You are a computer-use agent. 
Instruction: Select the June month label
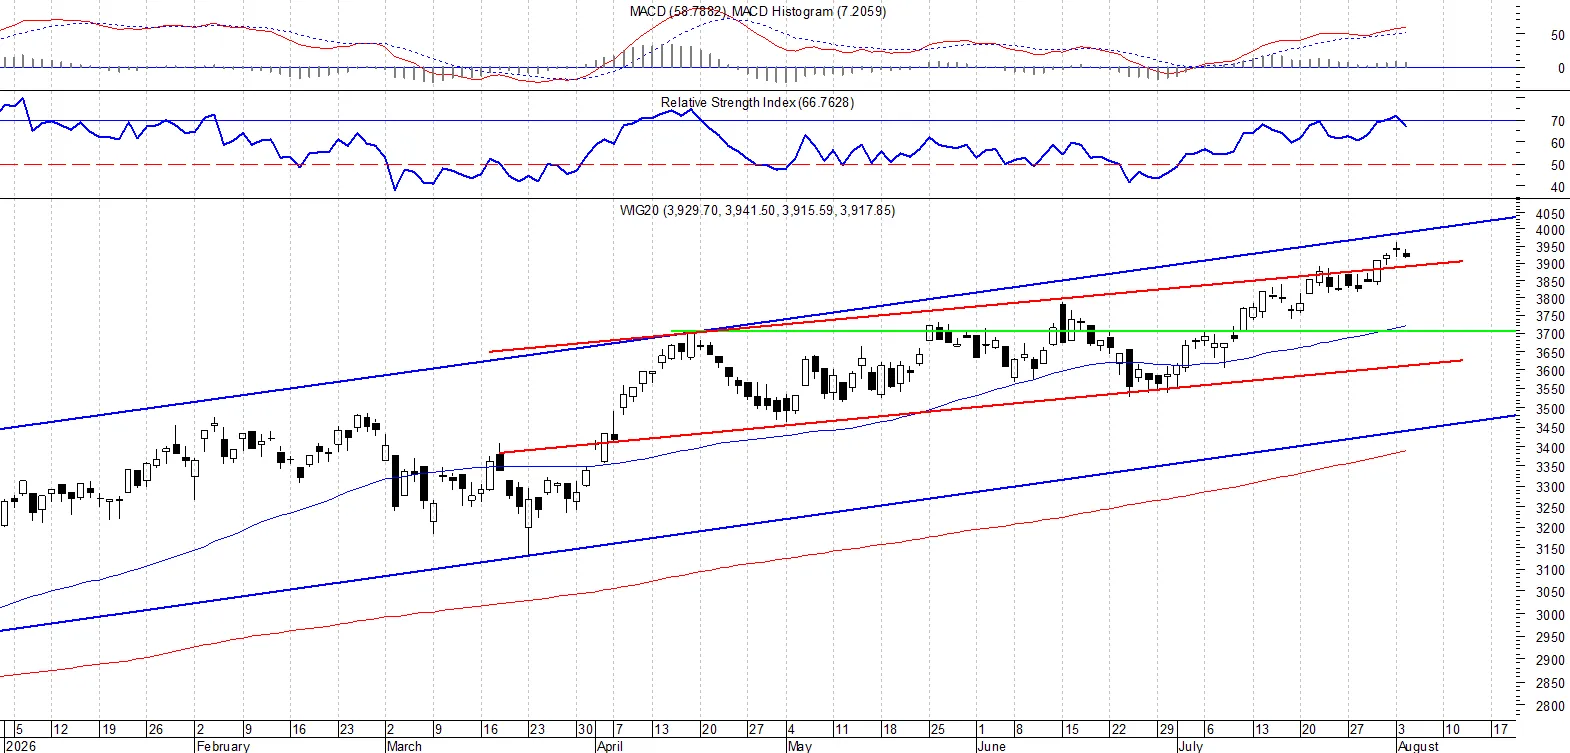pyautogui.click(x=991, y=746)
